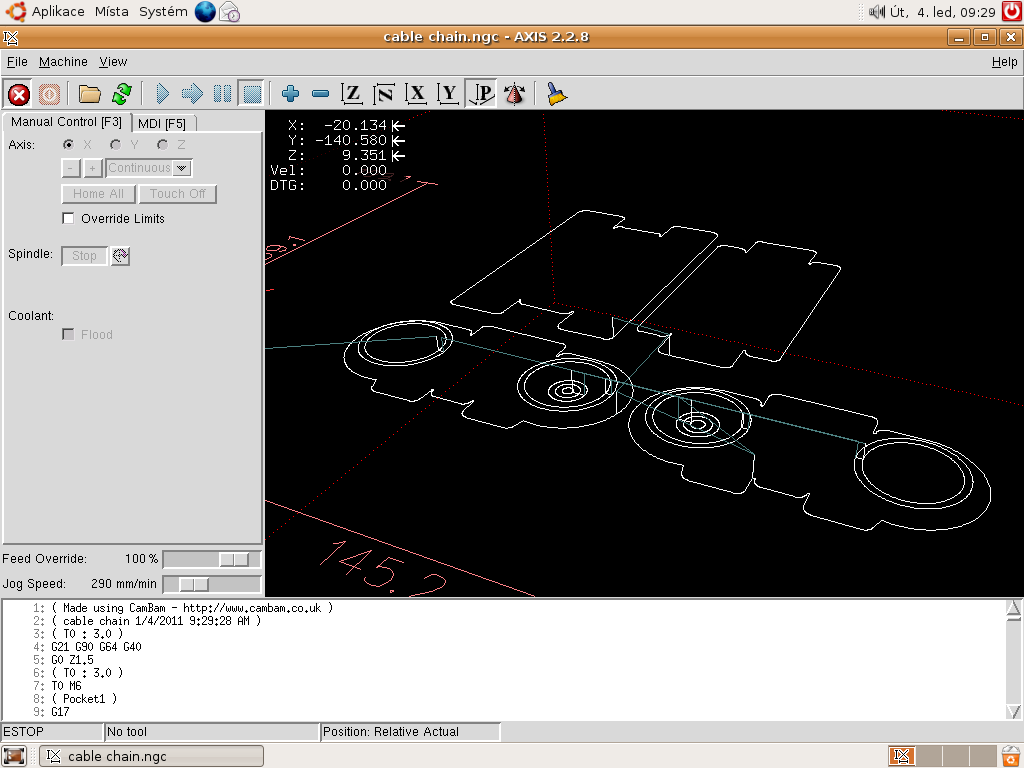This screenshot has width=1024, height=768.
Task: Enable the Override Limits checkbox
Action: coord(69,219)
